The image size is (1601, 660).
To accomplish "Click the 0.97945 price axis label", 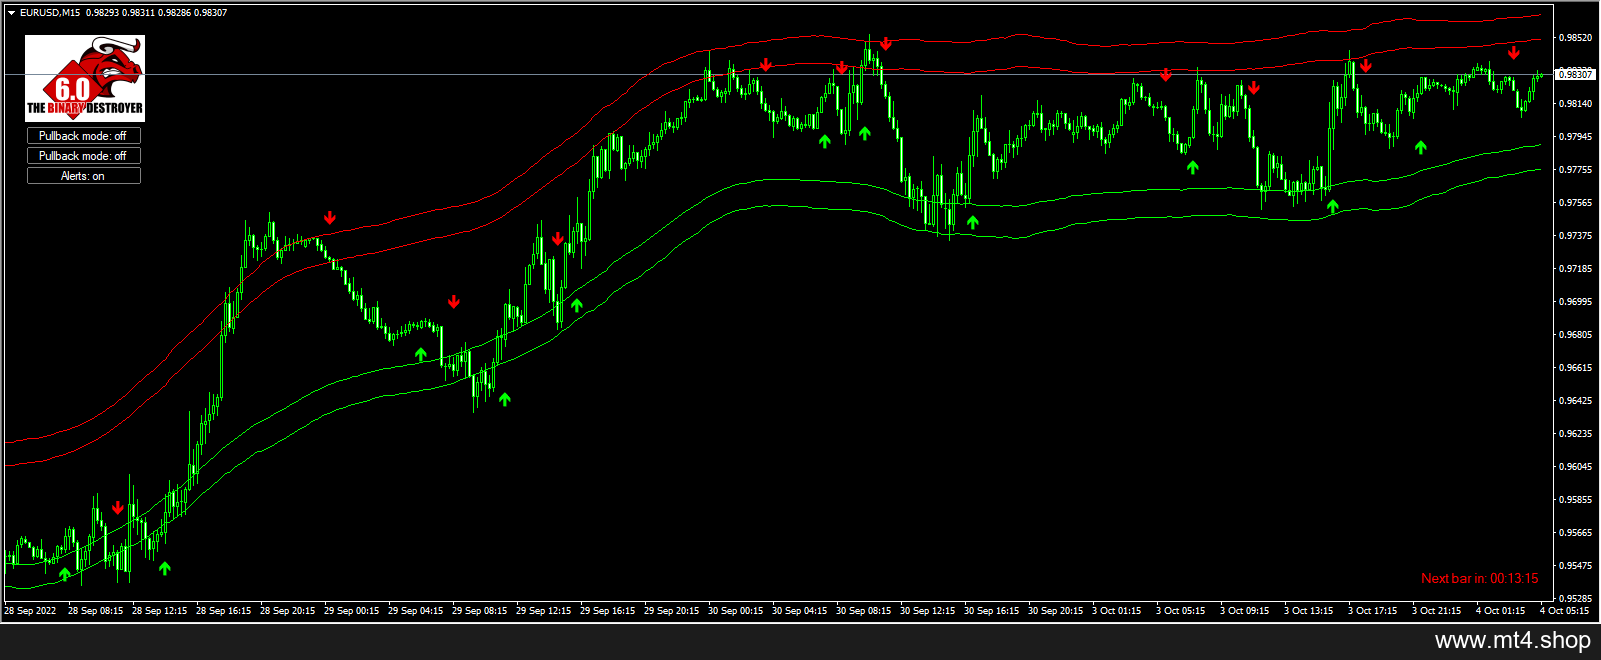I will pos(1576,137).
